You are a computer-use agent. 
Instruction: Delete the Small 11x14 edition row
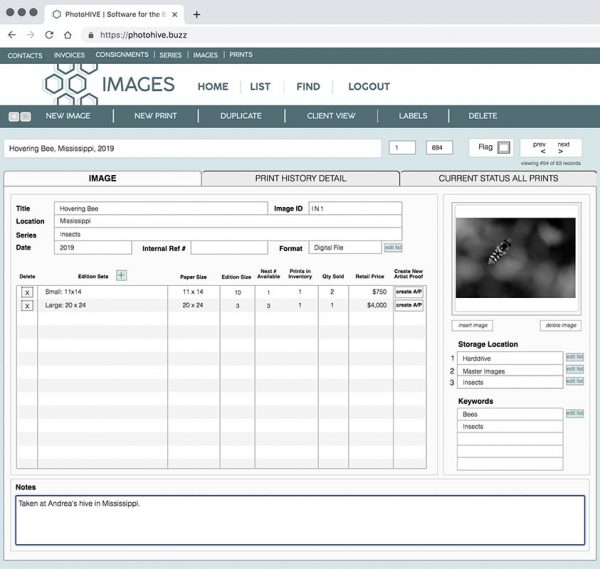coord(27,292)
